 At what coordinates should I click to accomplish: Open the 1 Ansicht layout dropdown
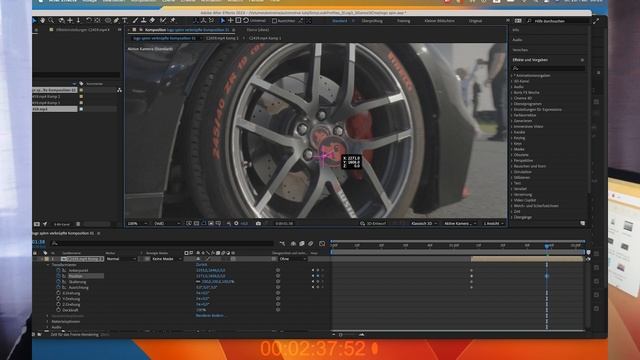pyautogui.click(x=494, y=223)
